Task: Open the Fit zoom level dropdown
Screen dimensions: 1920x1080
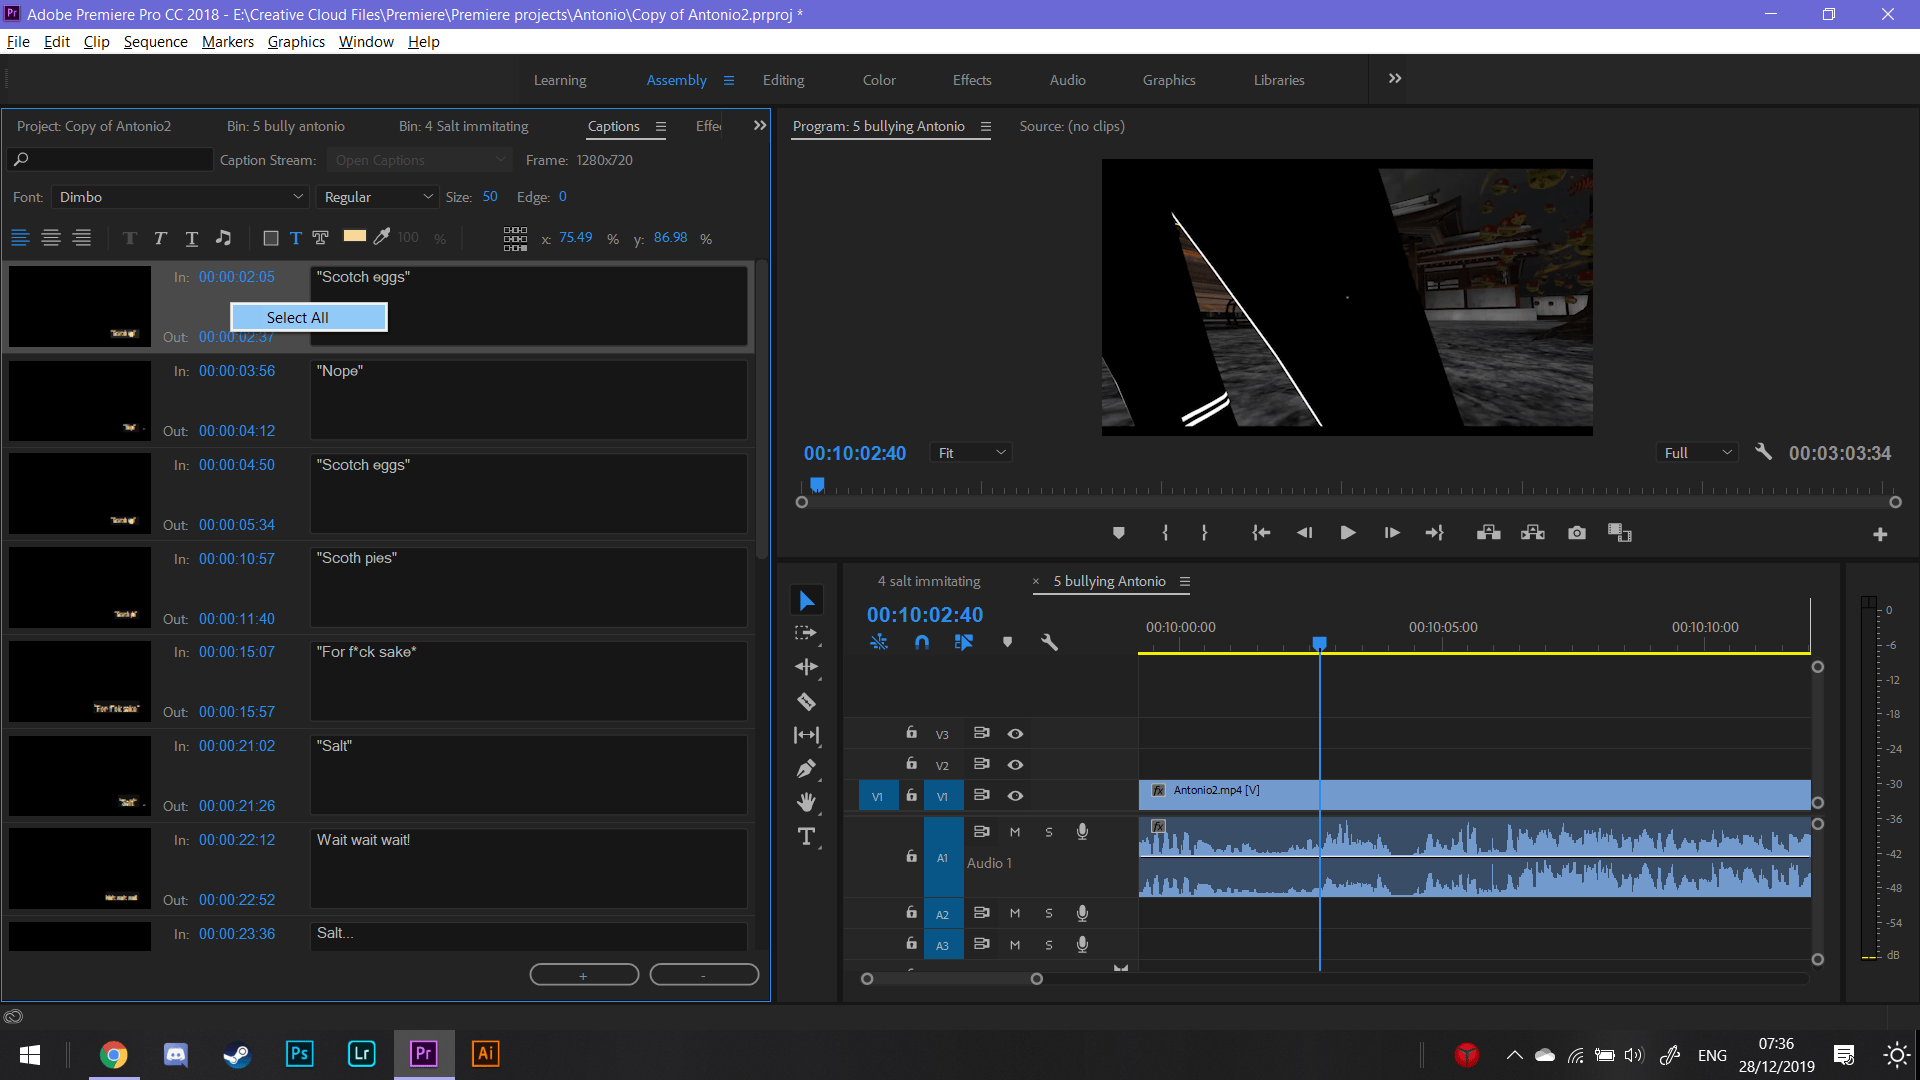Action: click(x=970, y=453)
